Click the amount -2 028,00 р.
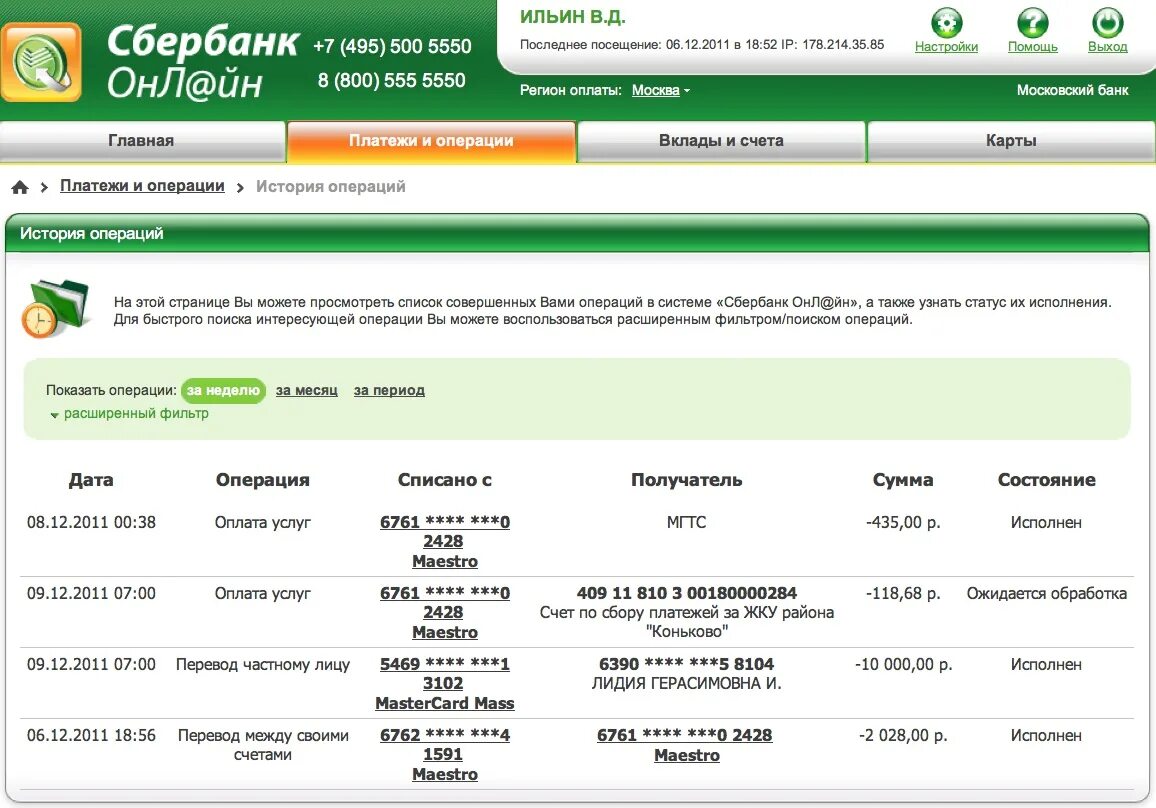Viewport: 1156px width, 808px height. [903, 735]
